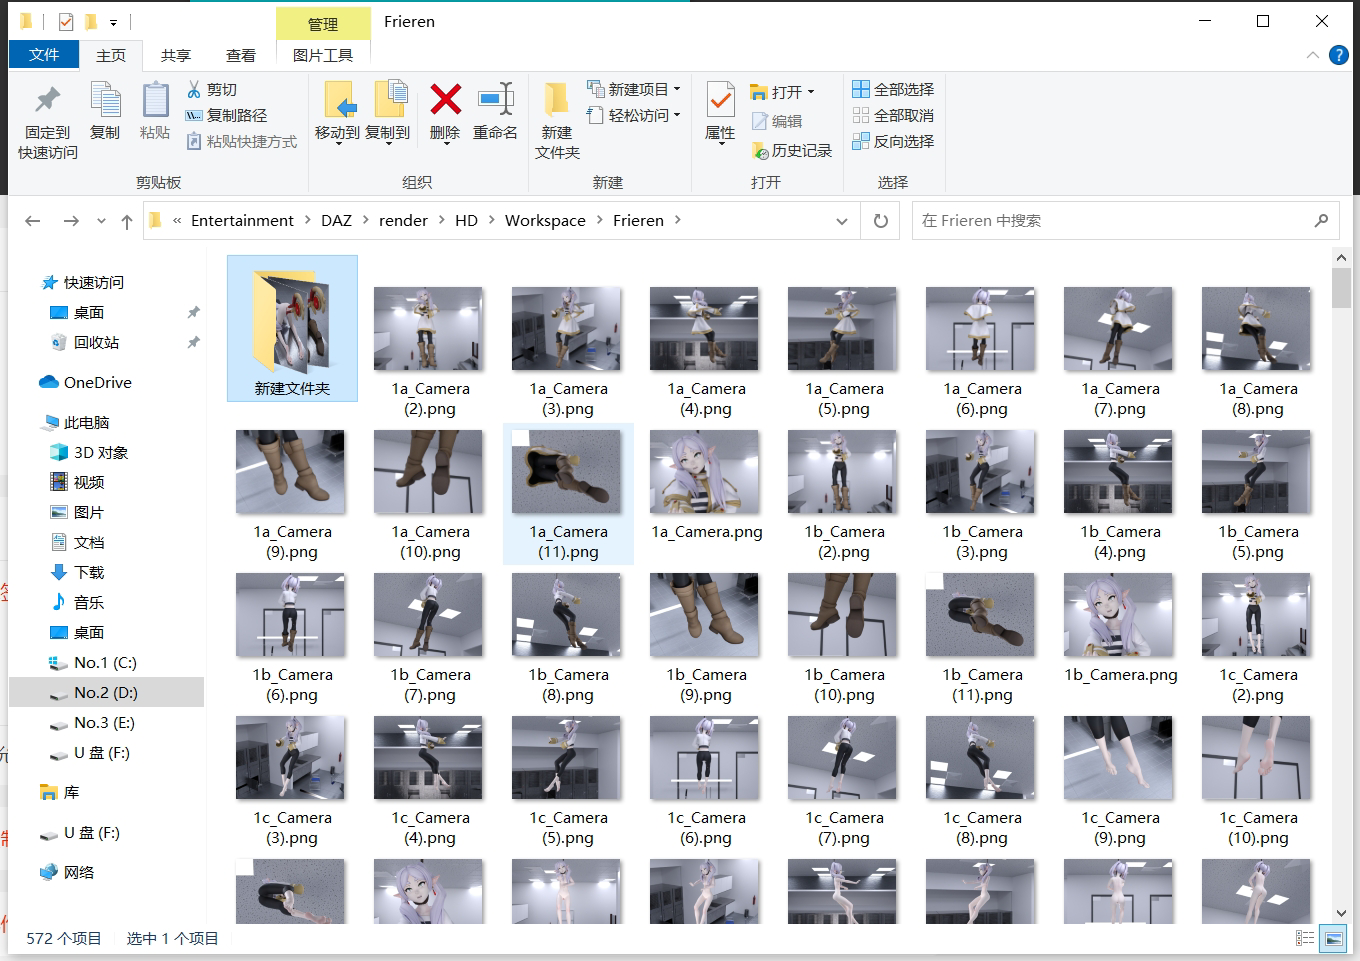Click the Workspace breadcrumb
This screenshot has width=1360, height=961.
pyautogui.click(x=545, y=221)
